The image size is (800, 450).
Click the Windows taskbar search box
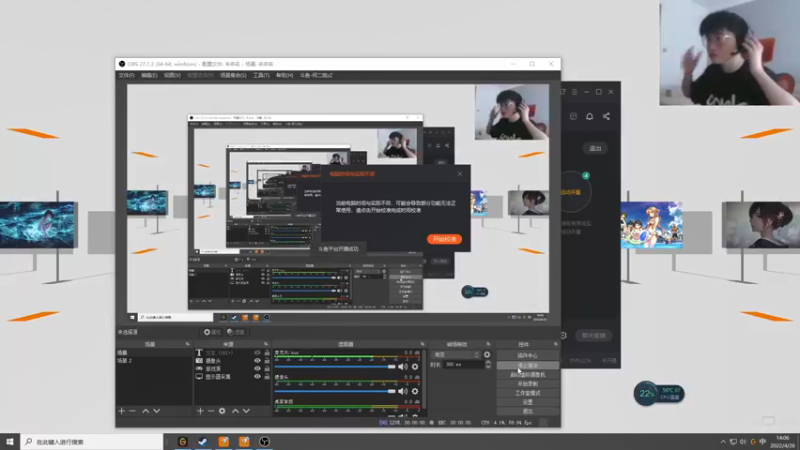pos(92,442)
